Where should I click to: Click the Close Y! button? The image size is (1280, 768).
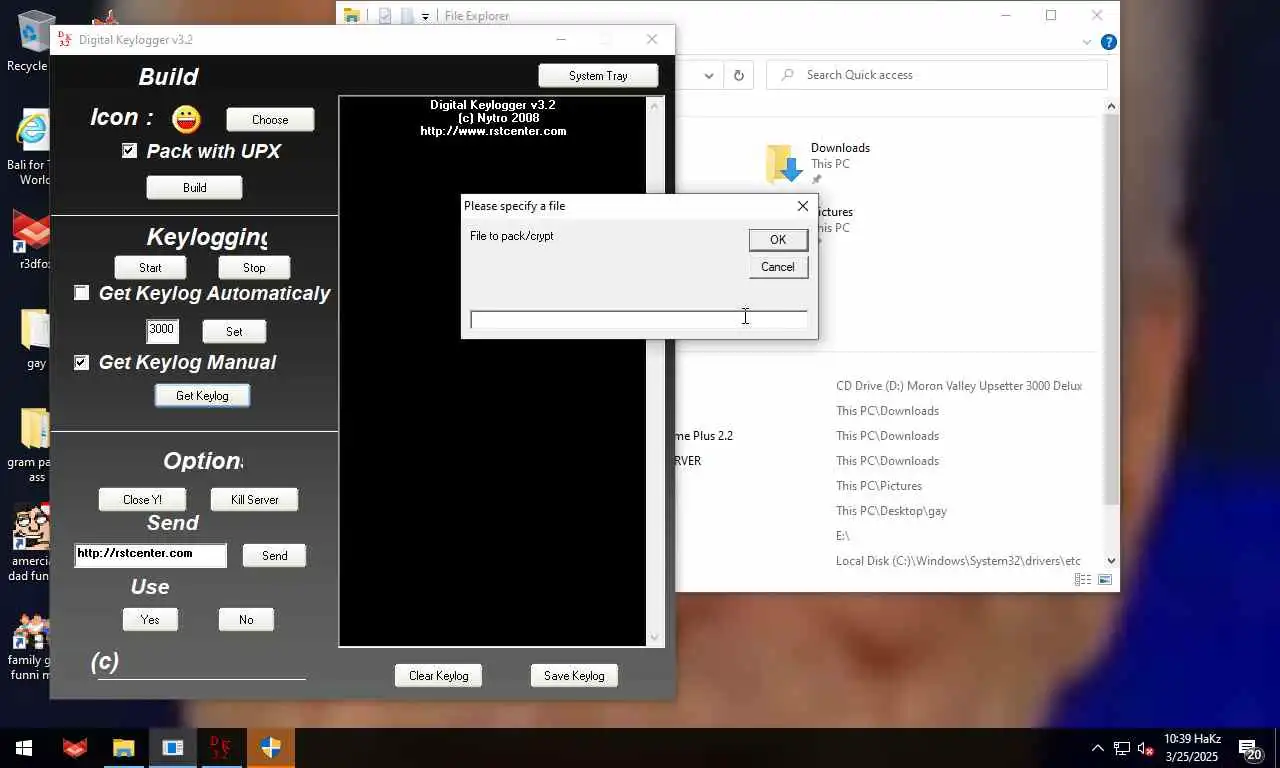(x=142, y=499)
